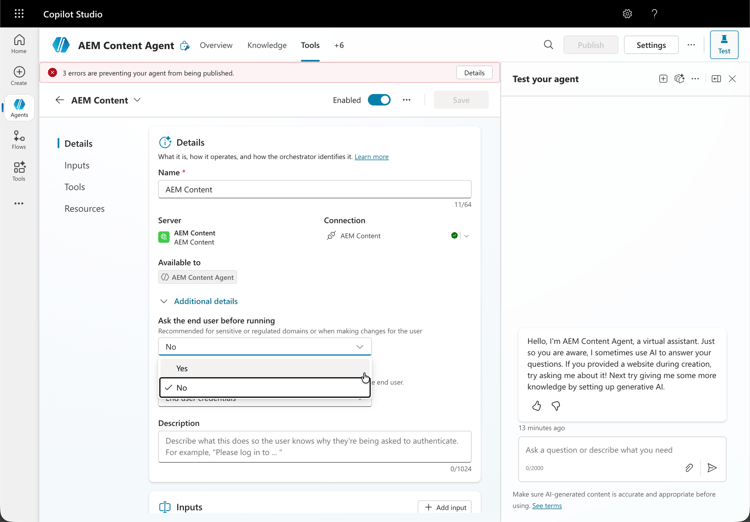The image size is (750, 522).
Task: Show more sidebar items ellipsis
Action: coord(19,203)
